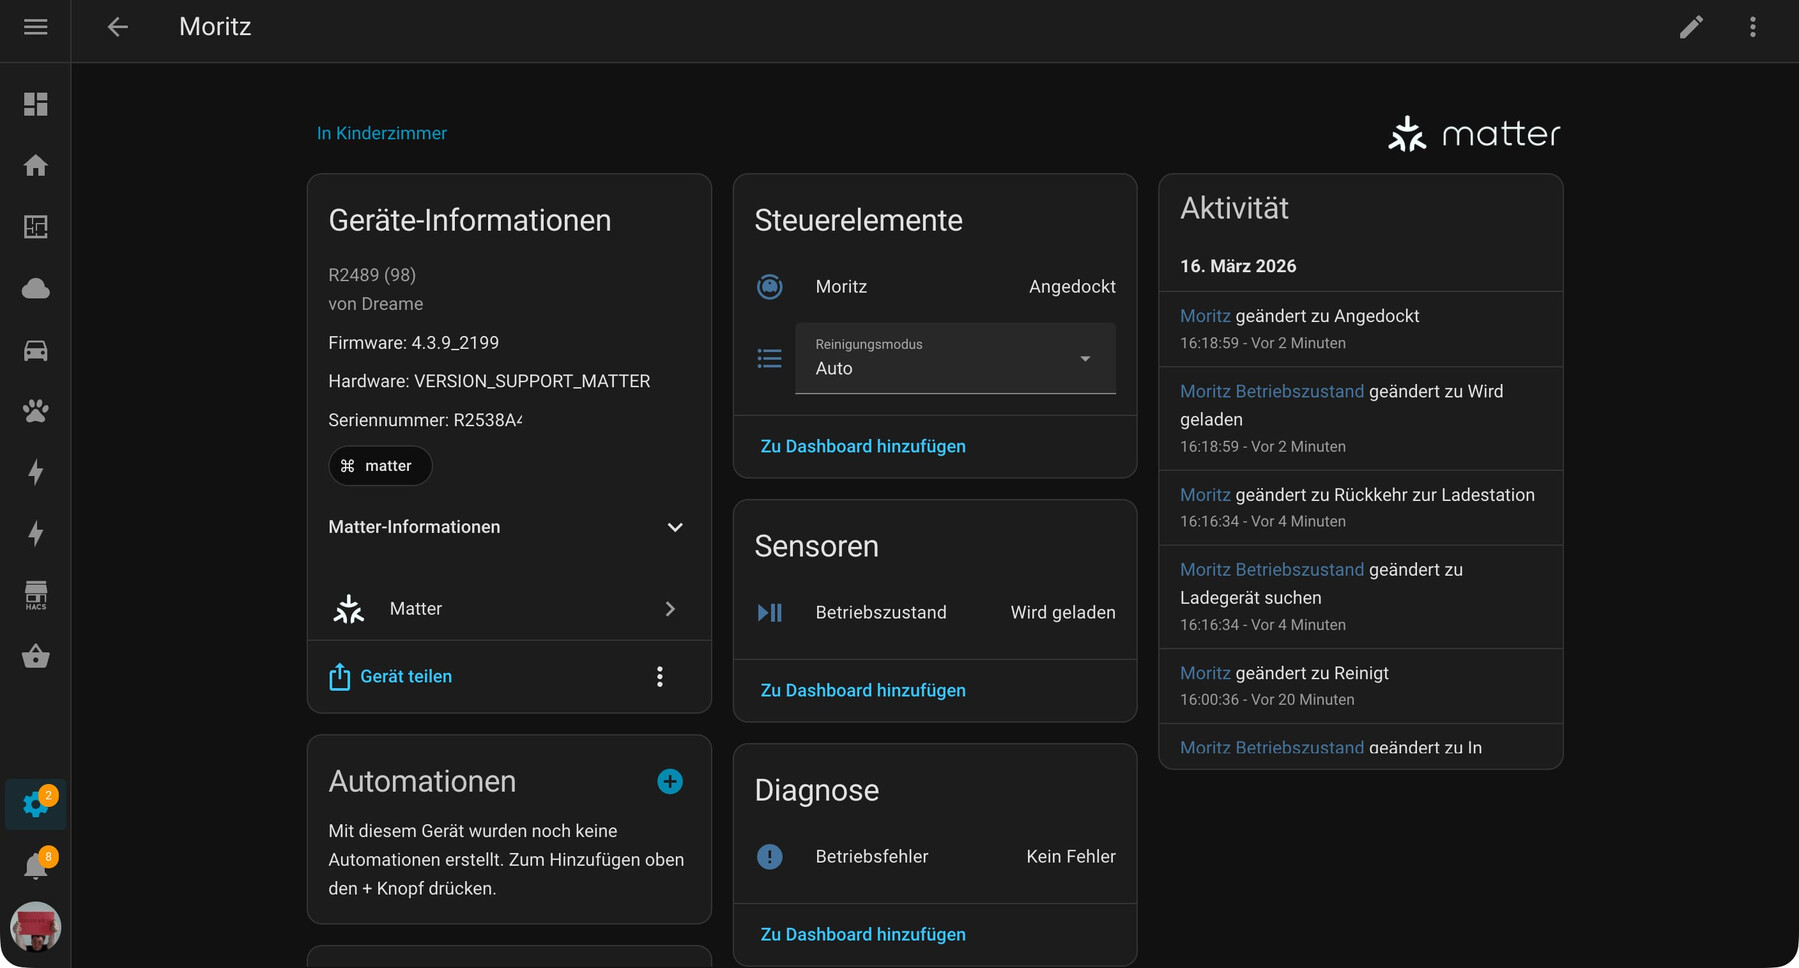The width and height of the screenshot is (1799, 968).
Task: Go back using the arrow icon
Action: click(118, 27)
